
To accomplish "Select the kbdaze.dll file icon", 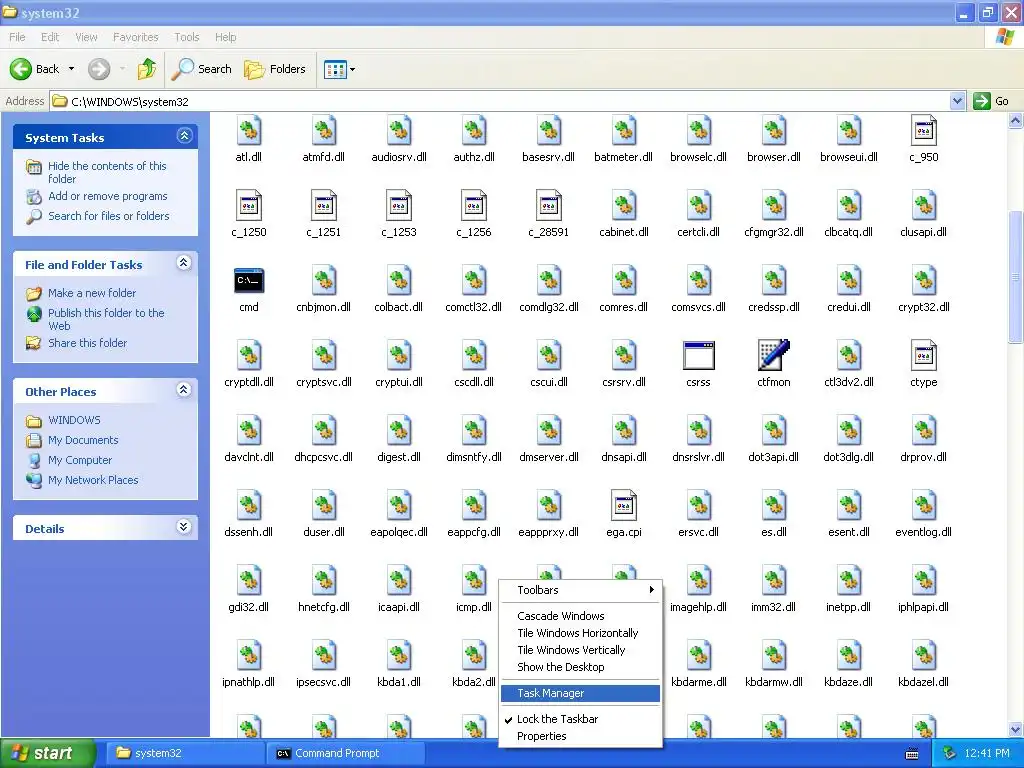I will pyautogui.click(x=848, y=656).
